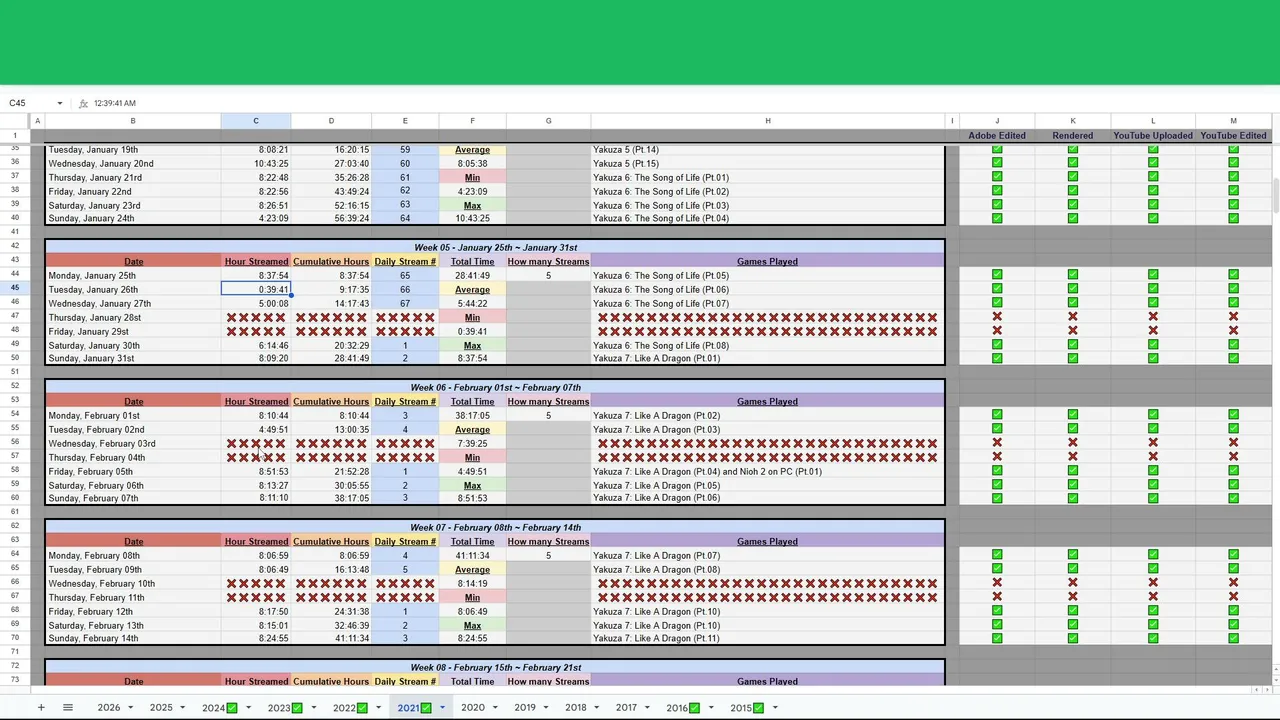The height and width of the screenshot is (720, 1280).
Task: Click the fx function icon
Action: tap(84, 103)
